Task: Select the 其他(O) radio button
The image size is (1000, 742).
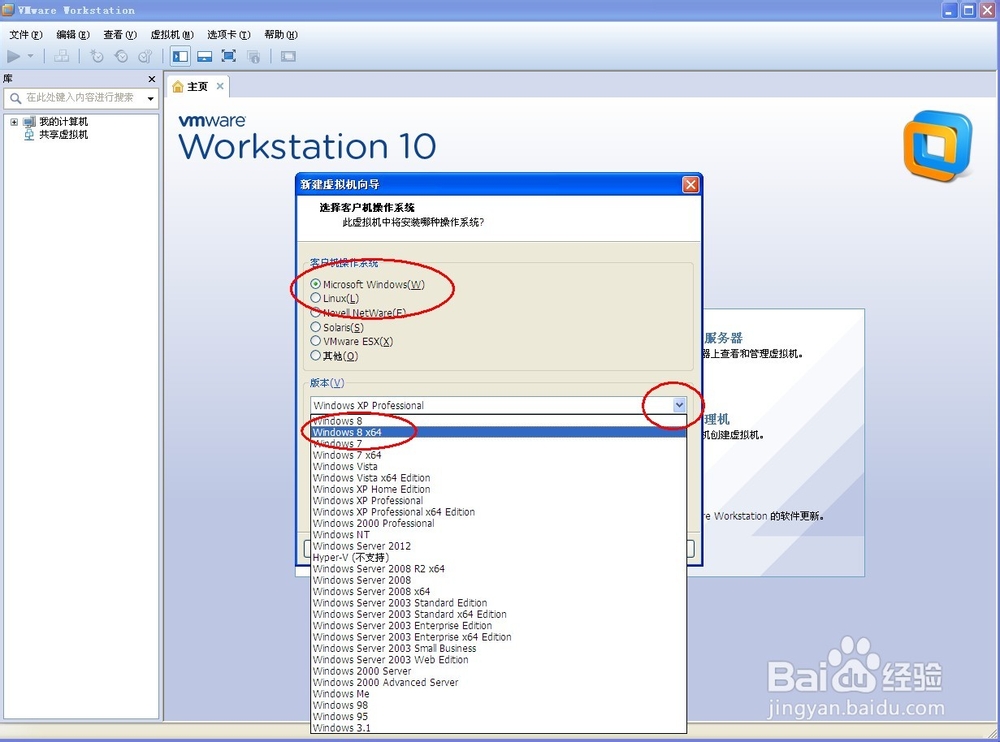Action: click(x=315, y=355)
